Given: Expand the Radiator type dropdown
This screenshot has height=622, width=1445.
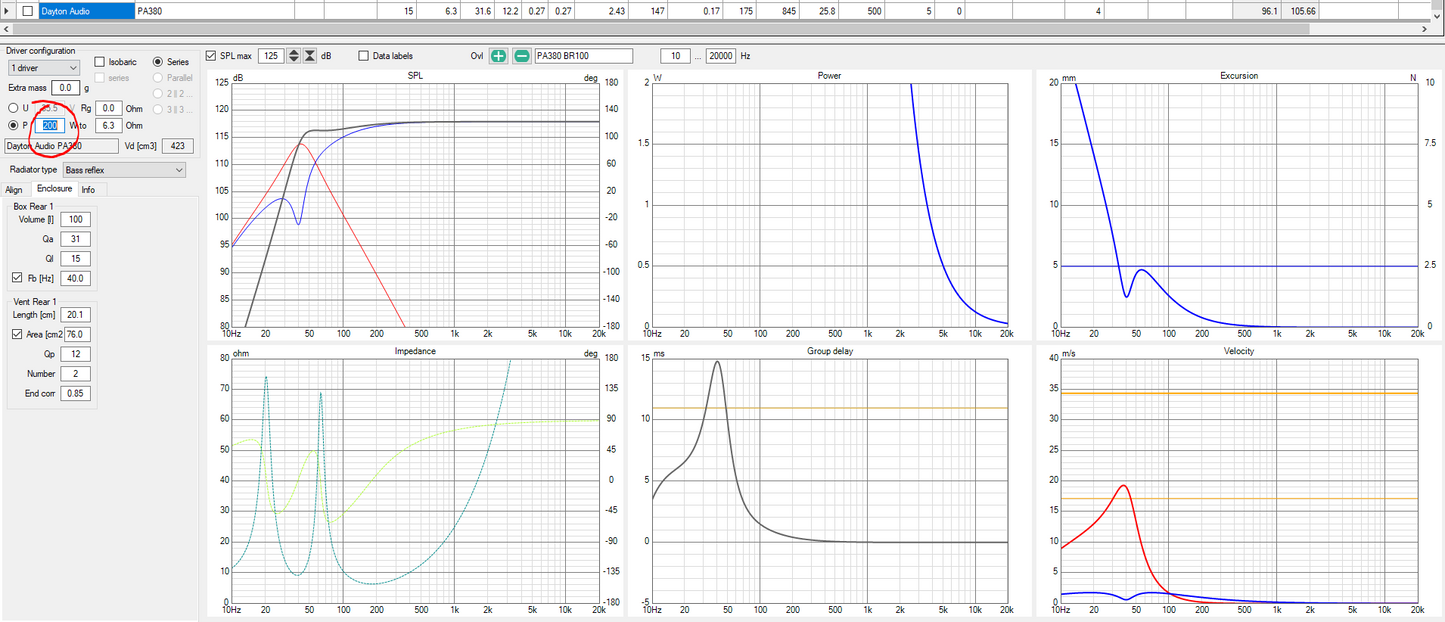Looking at the screenshot, I should 124,170.
